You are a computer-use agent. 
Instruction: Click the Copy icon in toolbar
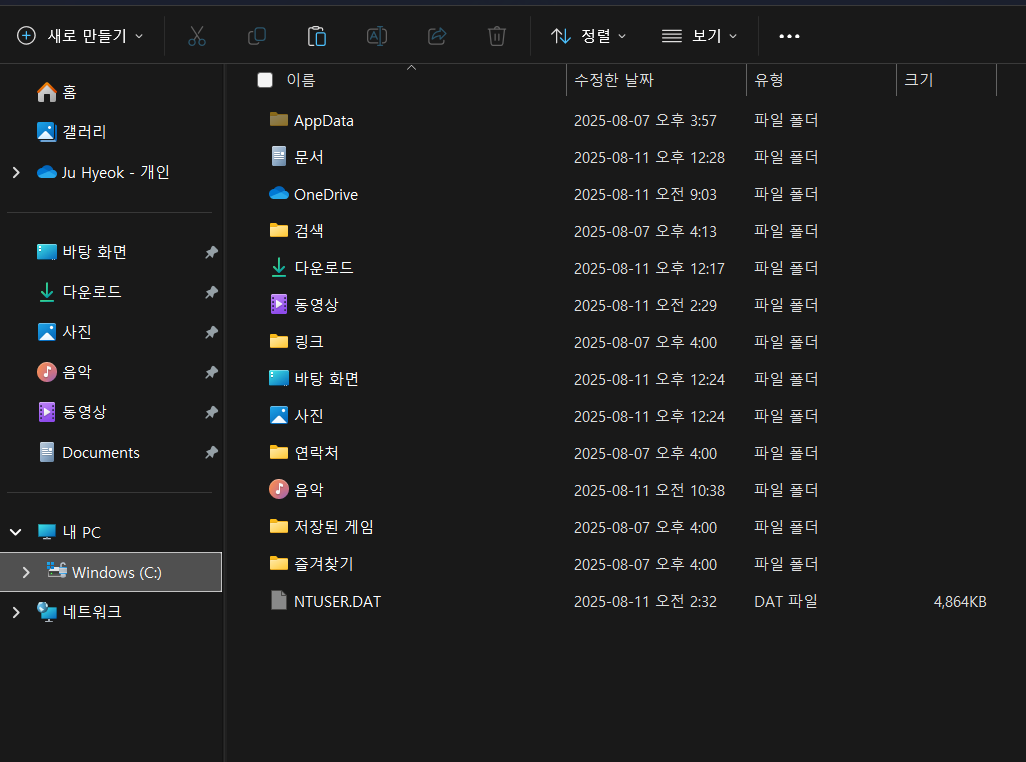(256, 36)
